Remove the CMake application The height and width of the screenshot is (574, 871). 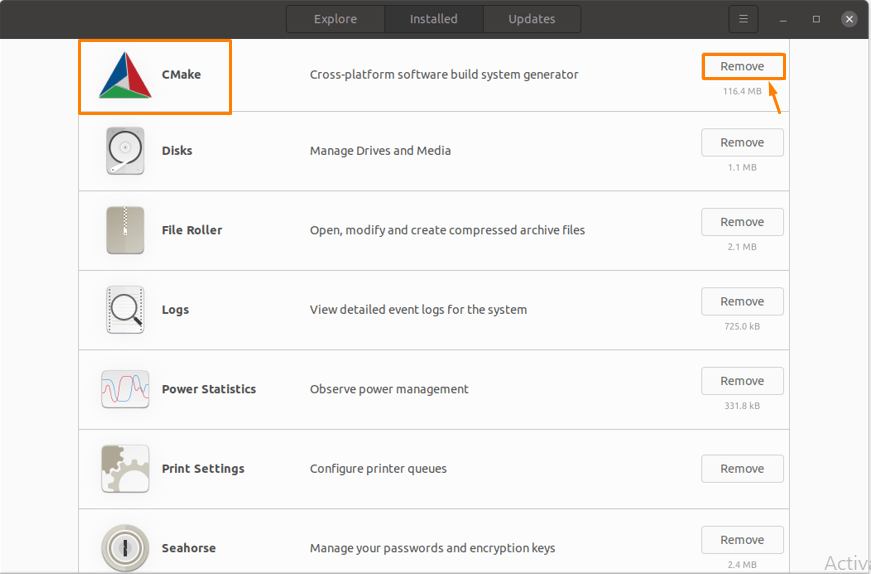click(x=743, y=66)
